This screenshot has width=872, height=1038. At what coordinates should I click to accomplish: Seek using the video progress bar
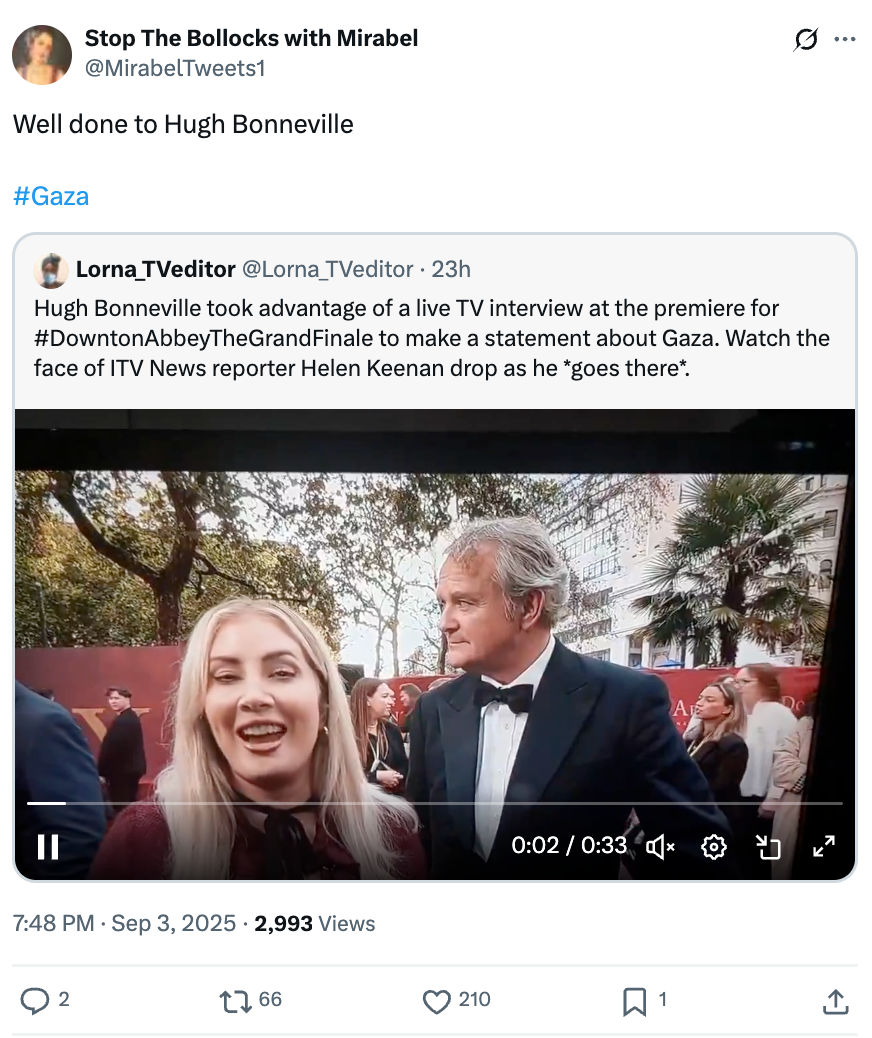click(436, 803)
